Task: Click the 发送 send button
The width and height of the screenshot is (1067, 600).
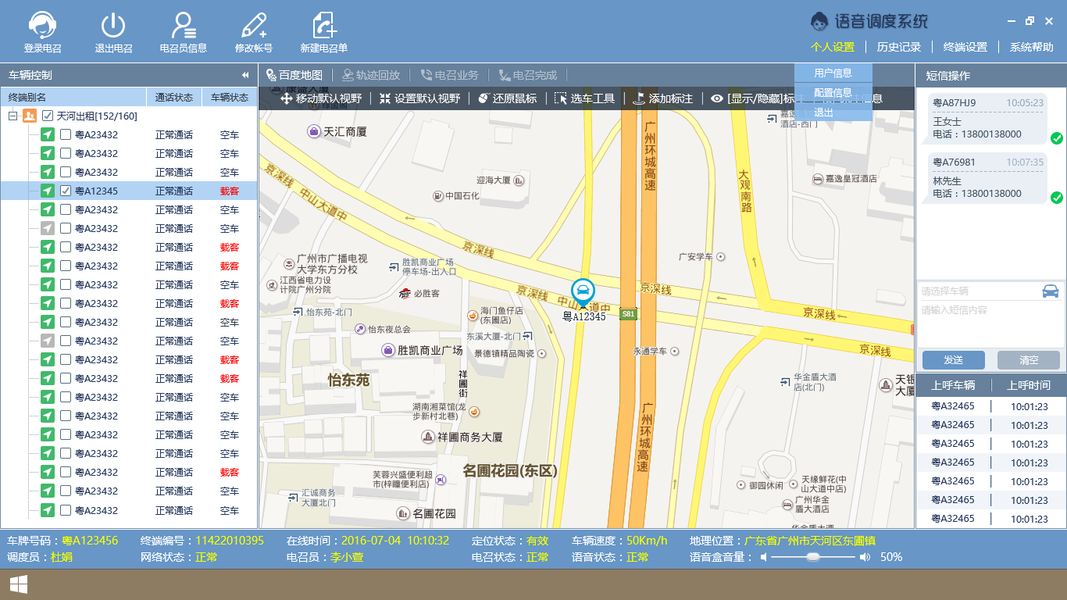Action: pyautogui.click(x=953, y=360)
